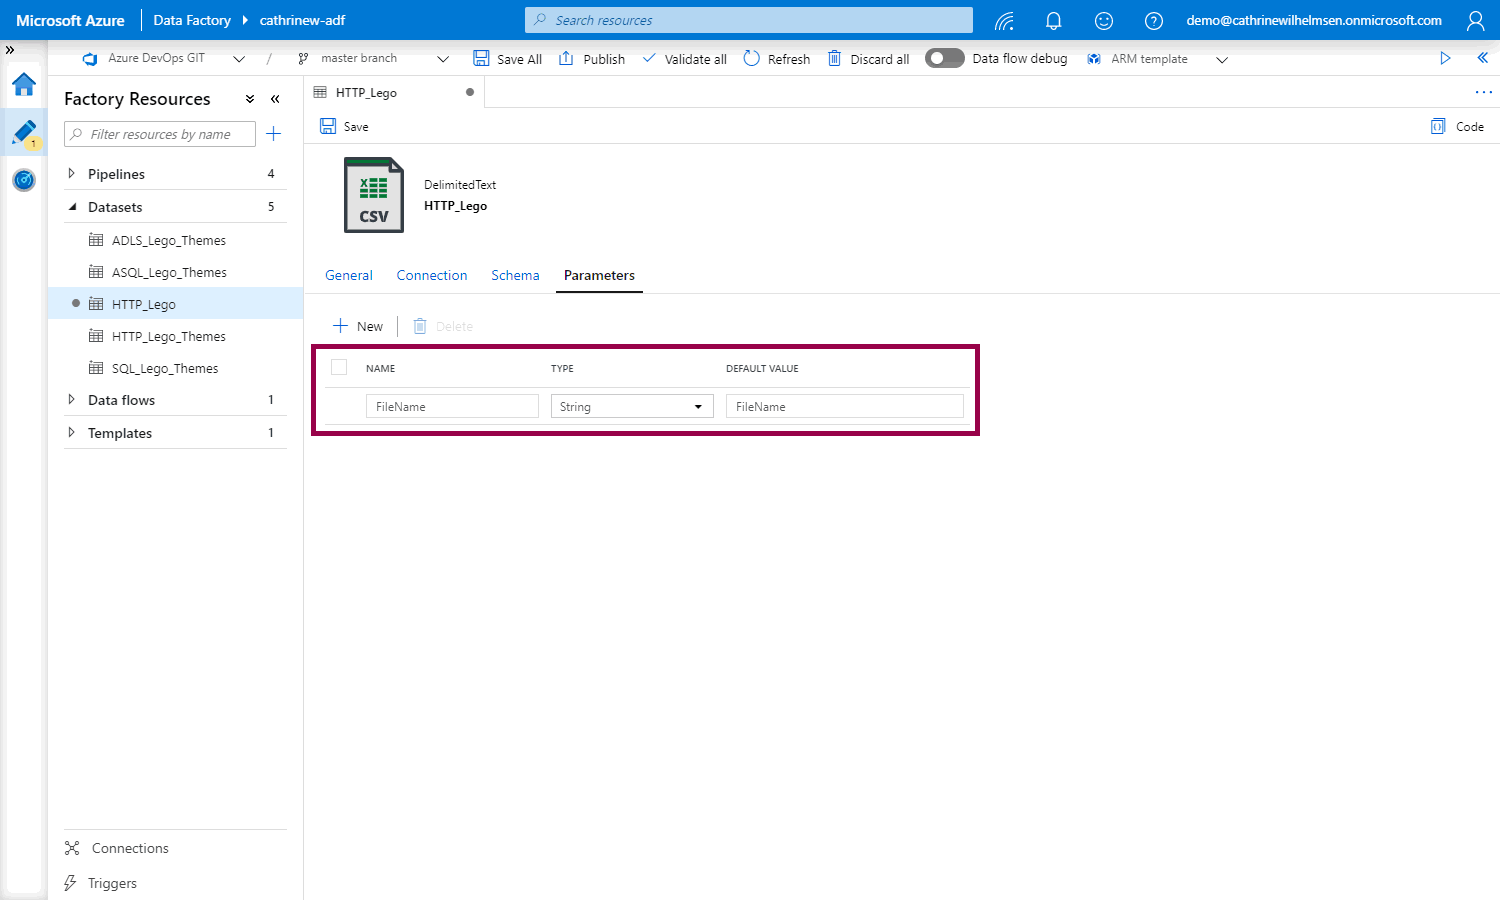Collapse the Datasets tree node
1500x900 pixels.
pos(72,207)
